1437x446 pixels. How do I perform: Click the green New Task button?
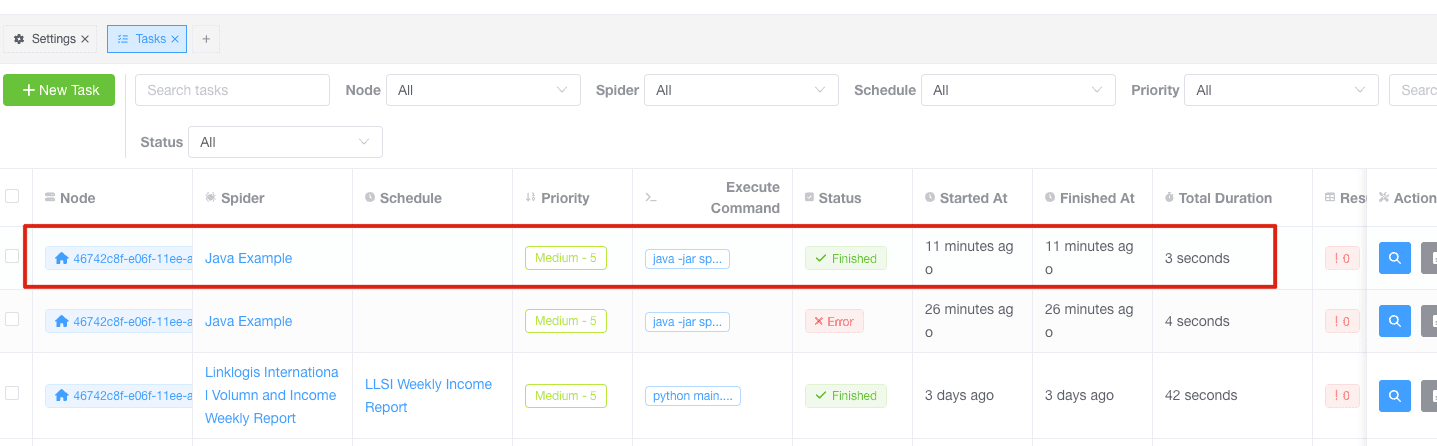pyautogui.click(x=59, y=90)
